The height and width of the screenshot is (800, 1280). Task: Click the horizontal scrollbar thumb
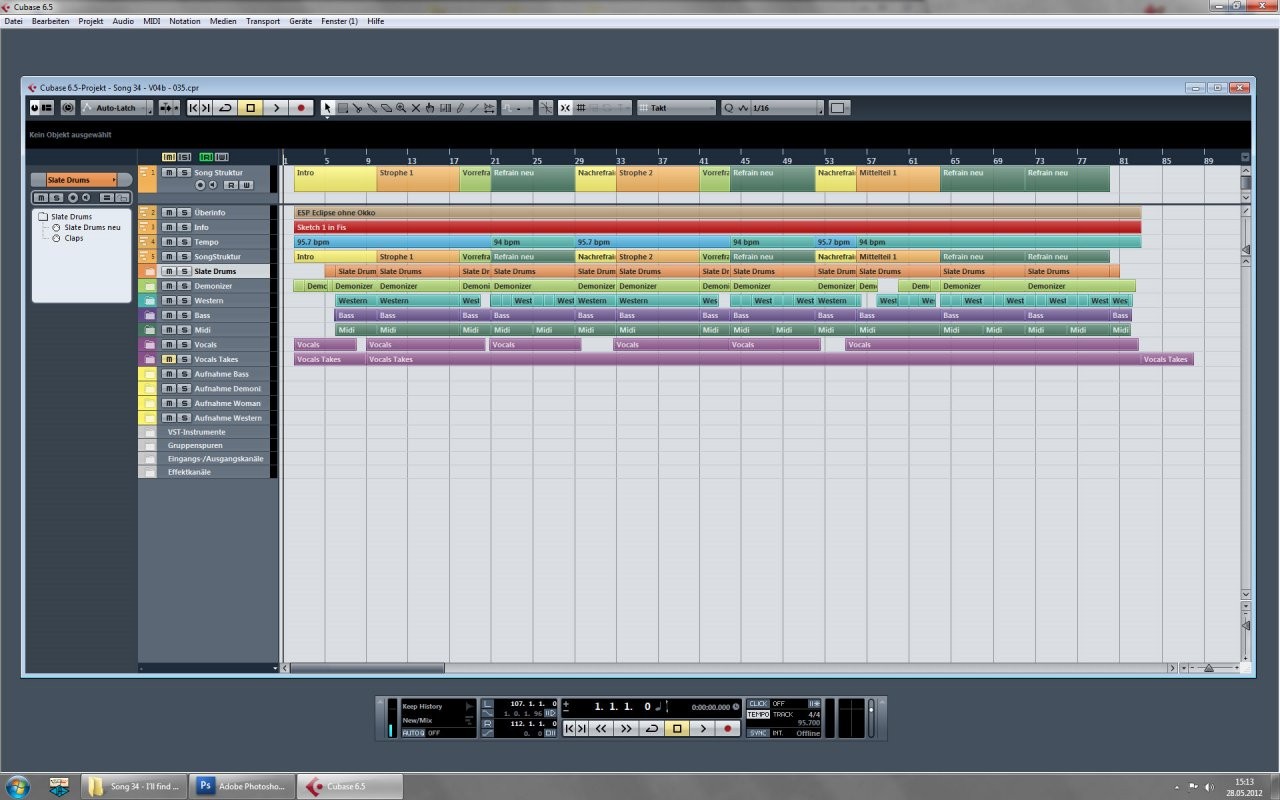point(367,667)
